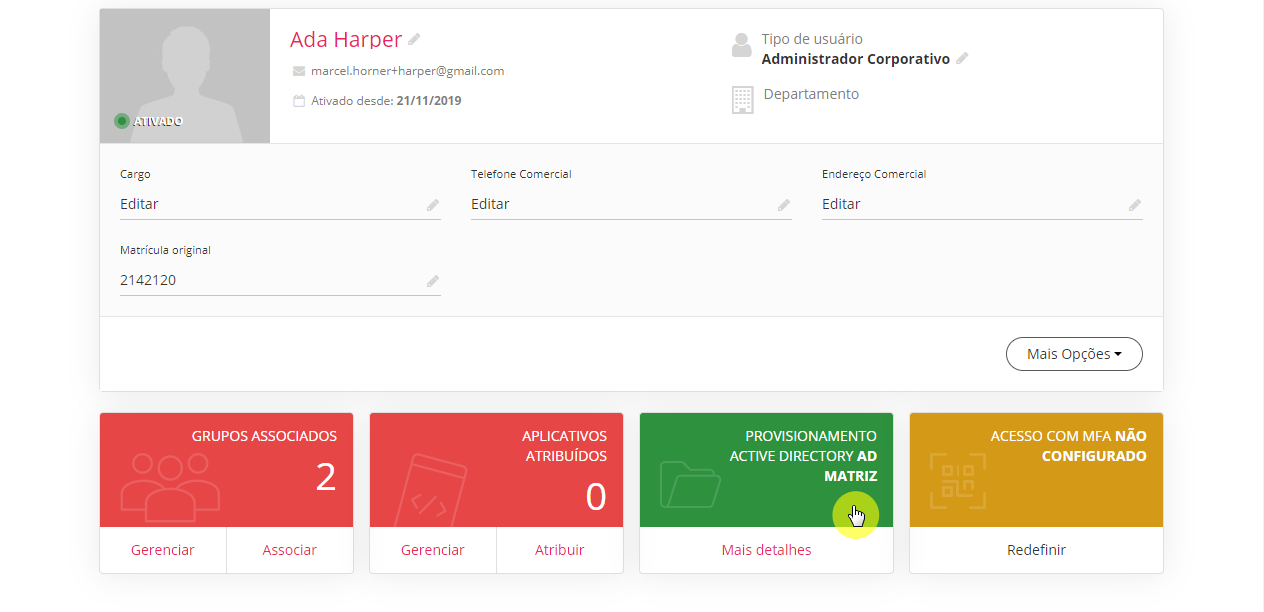
Task: Click Matrícula original pencil icon
Action: pyautogui.click(x=433, y=281)
